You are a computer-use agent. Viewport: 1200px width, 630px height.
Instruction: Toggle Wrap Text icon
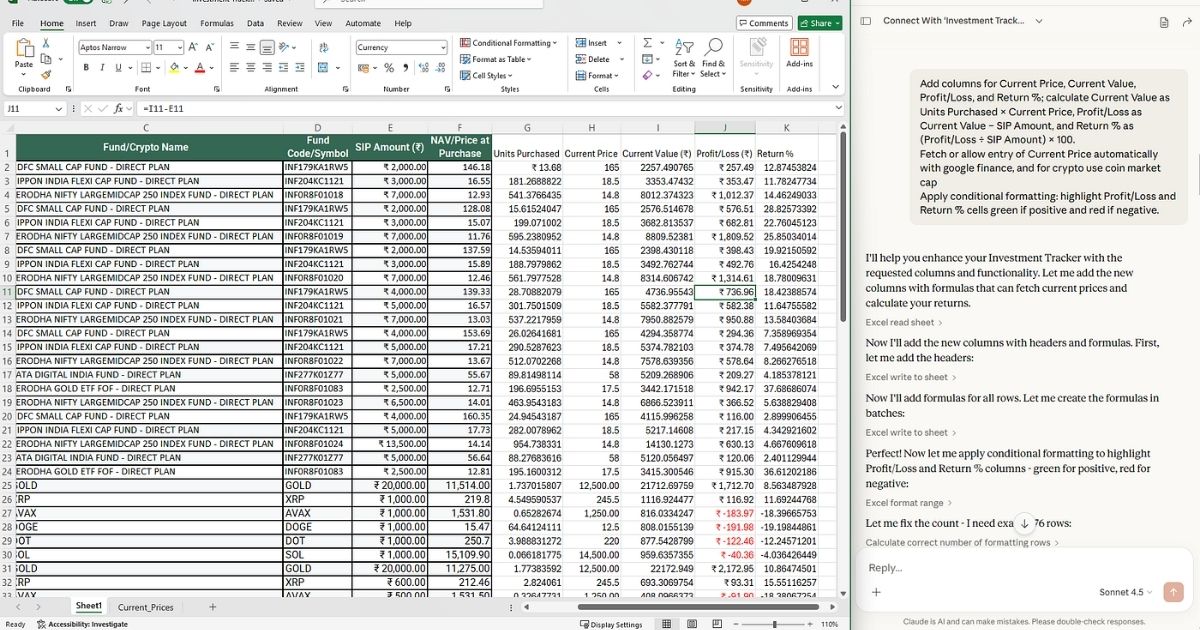point(323,47)
